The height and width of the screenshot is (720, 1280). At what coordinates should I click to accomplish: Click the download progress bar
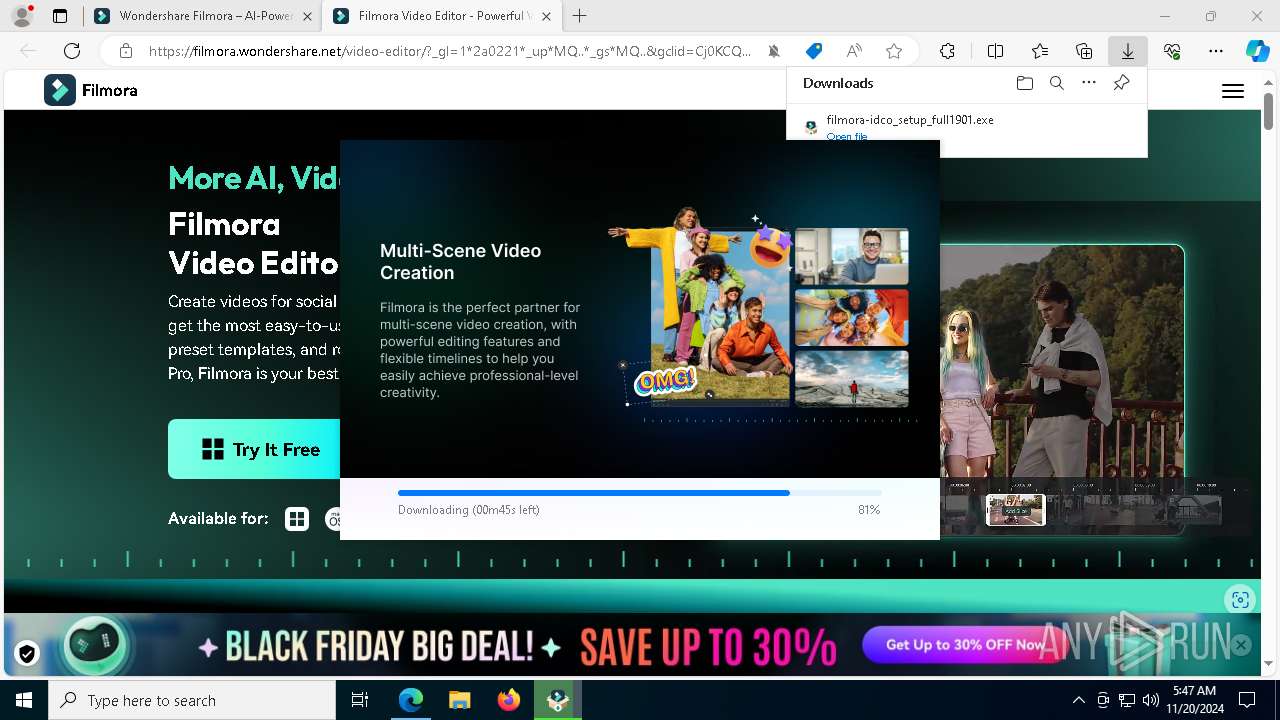[640, 493]
